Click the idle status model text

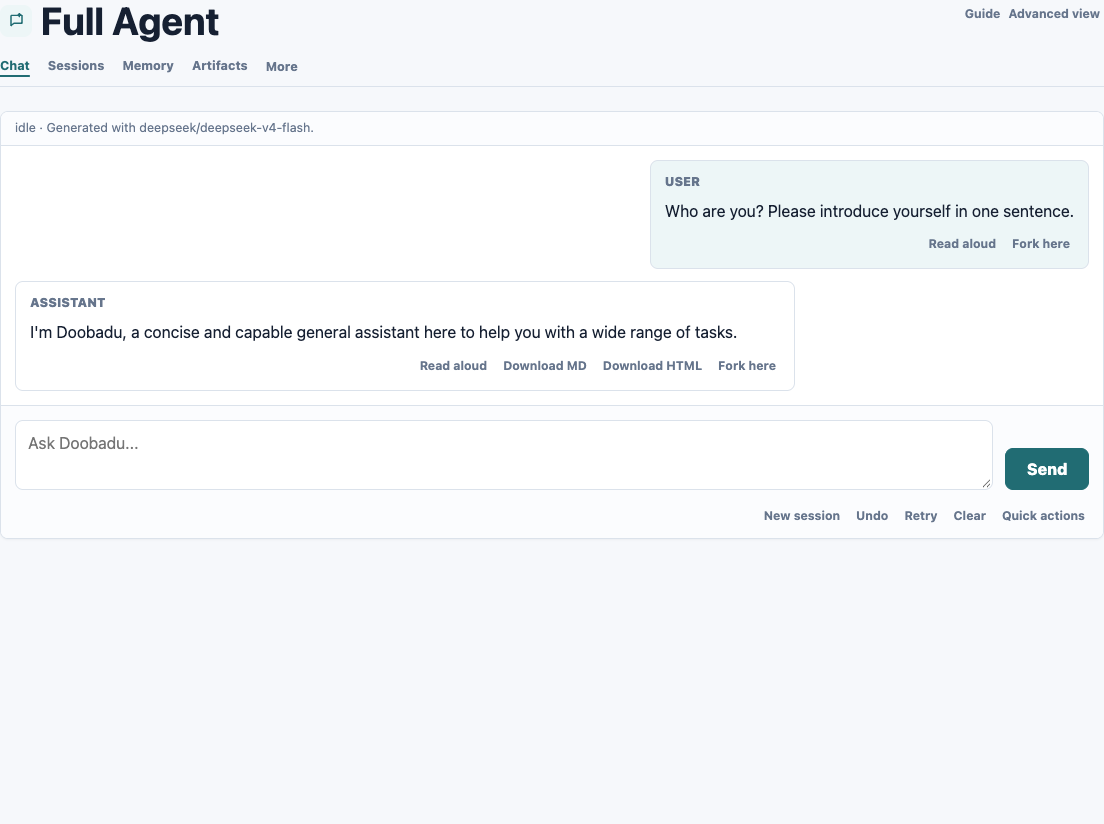coord(164,127)
